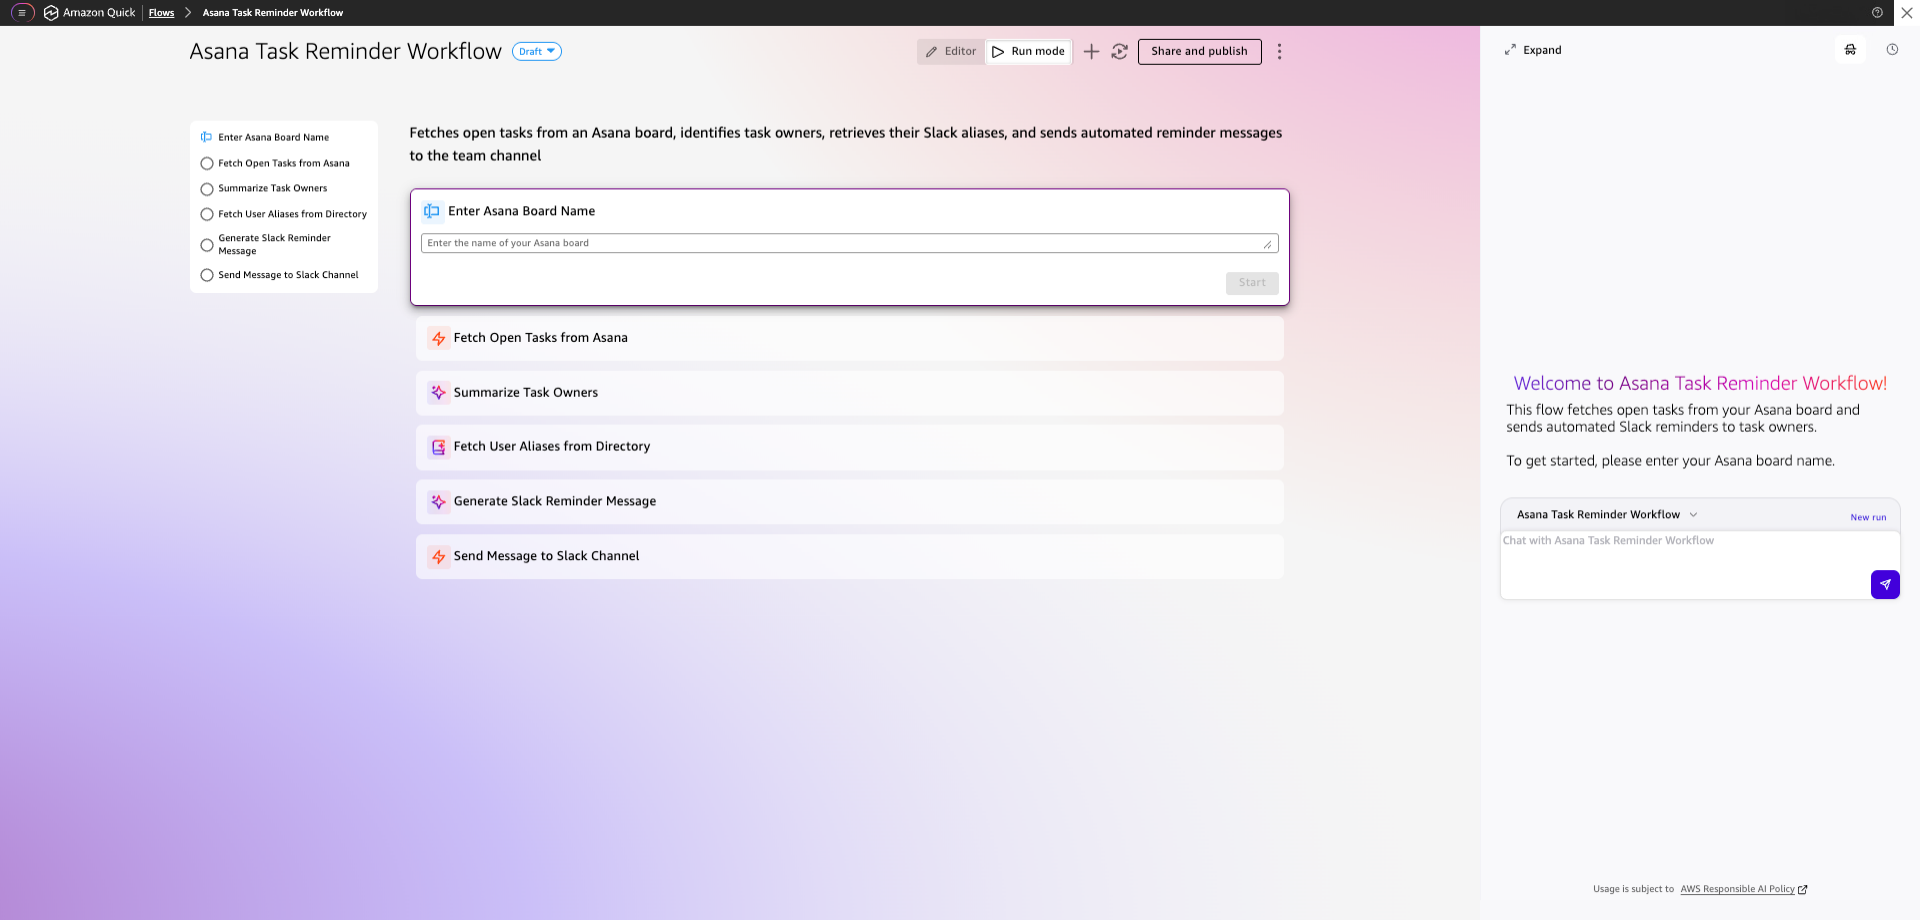Expand the Fetch Open Tasks from Asana card
Viewport: 1920px width, 920px height.
coord(849,338)
